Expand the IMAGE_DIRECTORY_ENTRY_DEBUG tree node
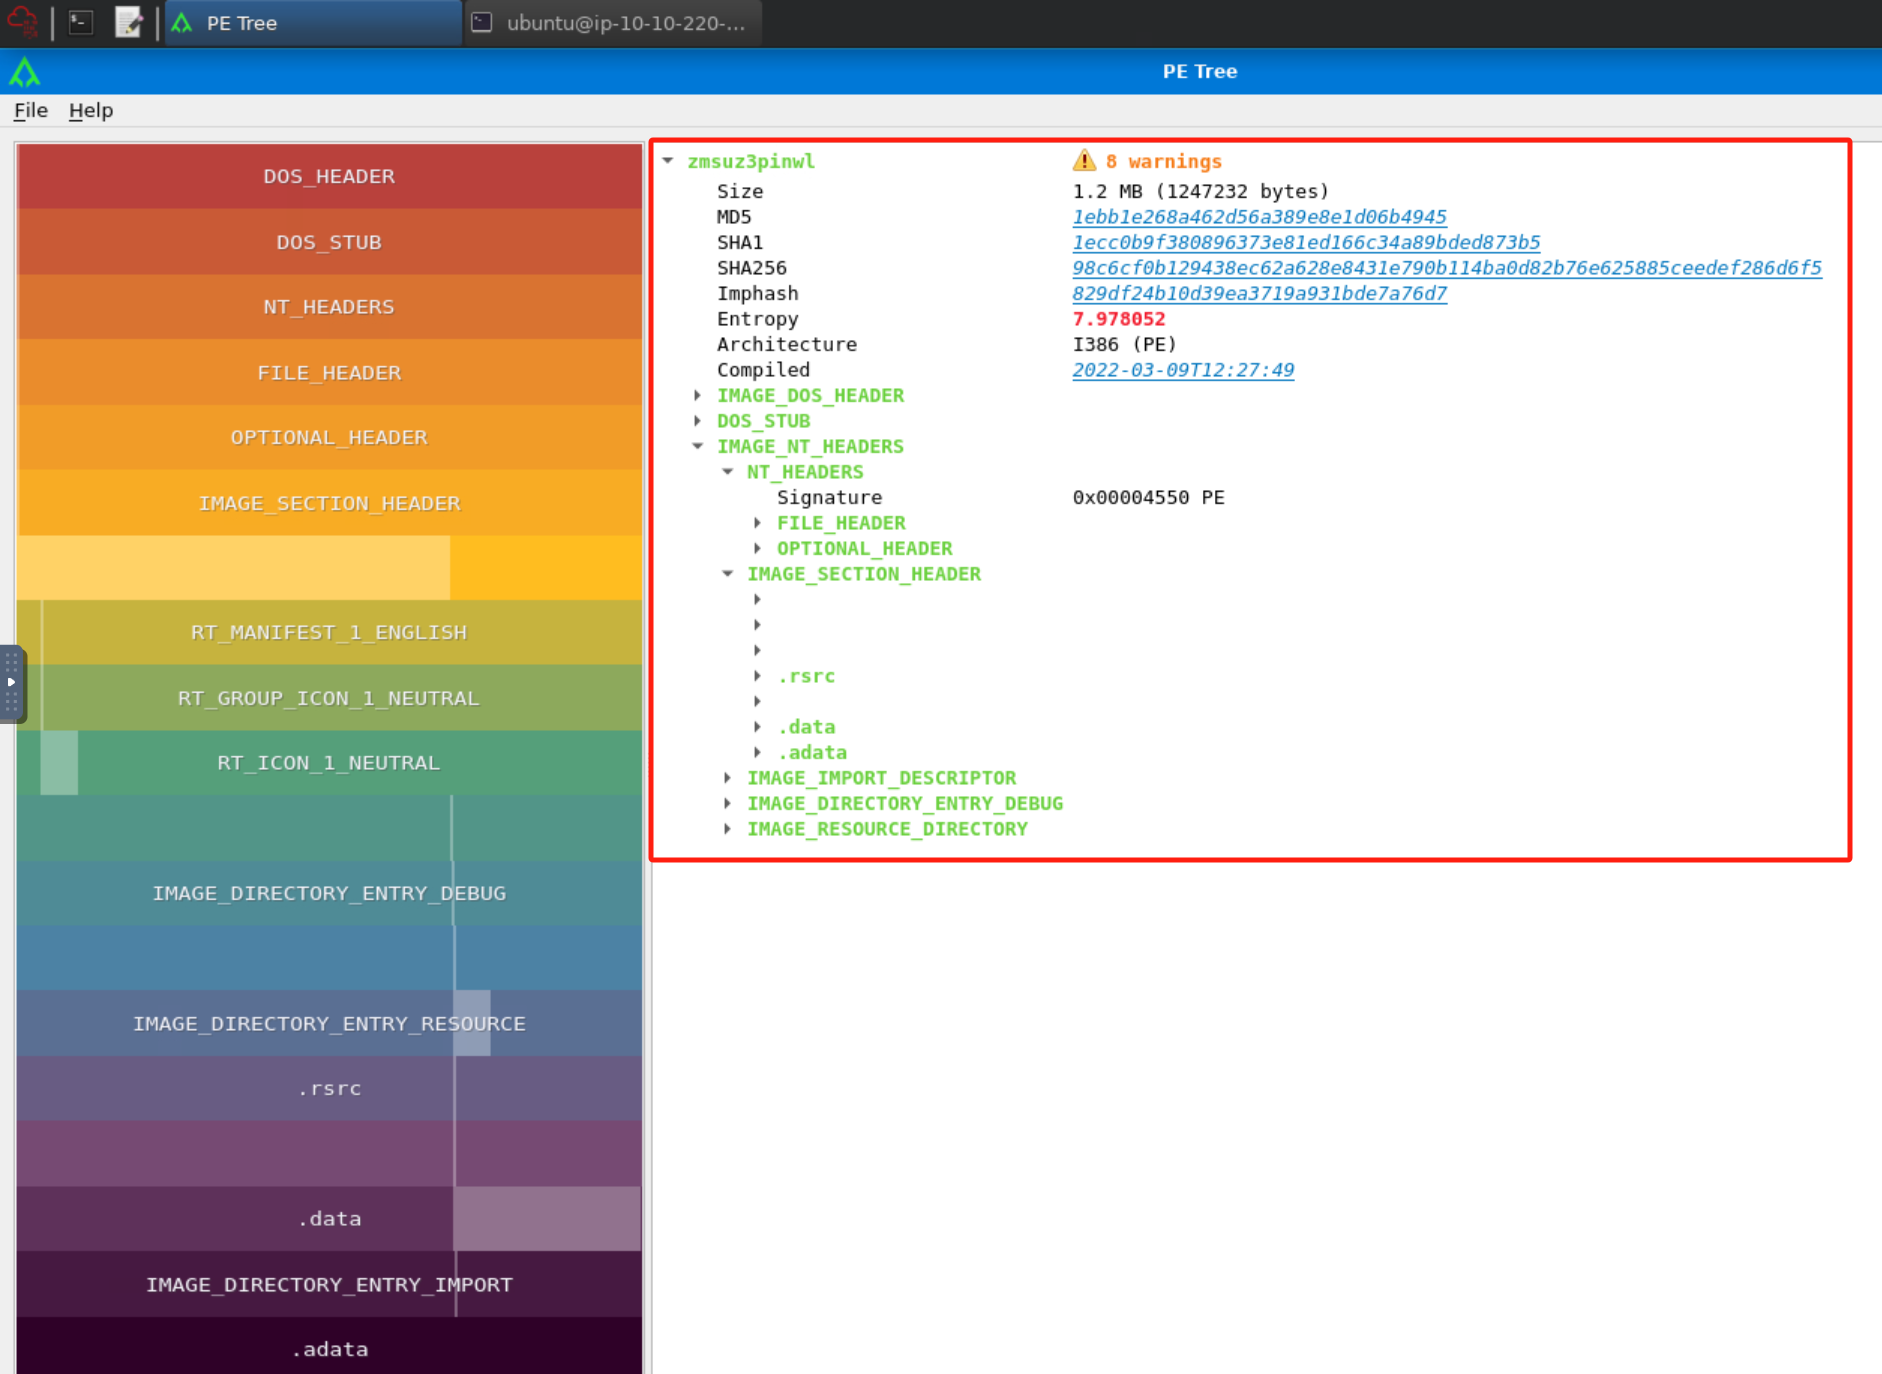Viewport: 1882px width, 1374px height. pyautogui.click(x=728, y=803)
